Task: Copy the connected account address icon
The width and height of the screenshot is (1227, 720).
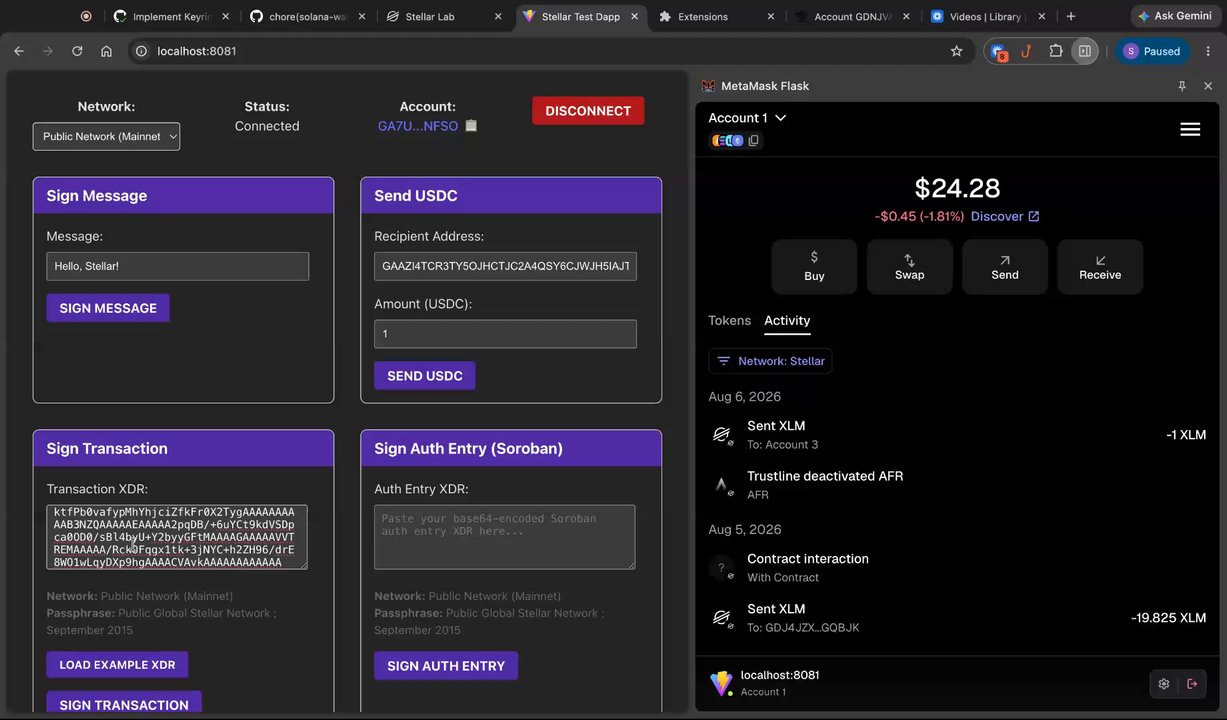Action: click(472, 126)
